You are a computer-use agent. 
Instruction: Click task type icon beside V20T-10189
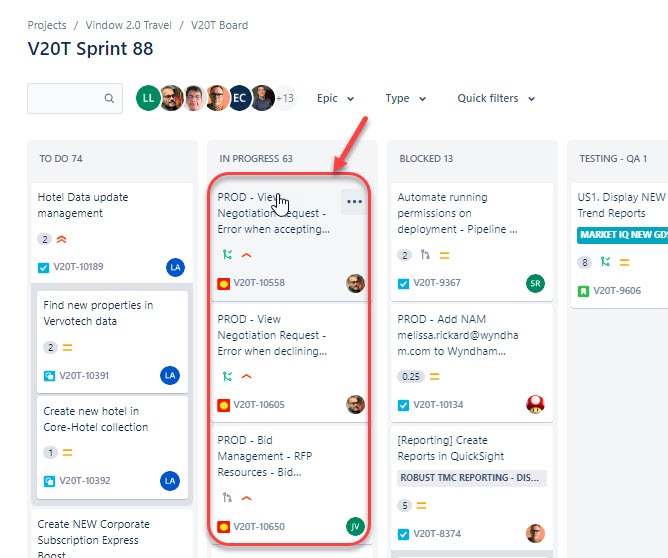(43, 267)
